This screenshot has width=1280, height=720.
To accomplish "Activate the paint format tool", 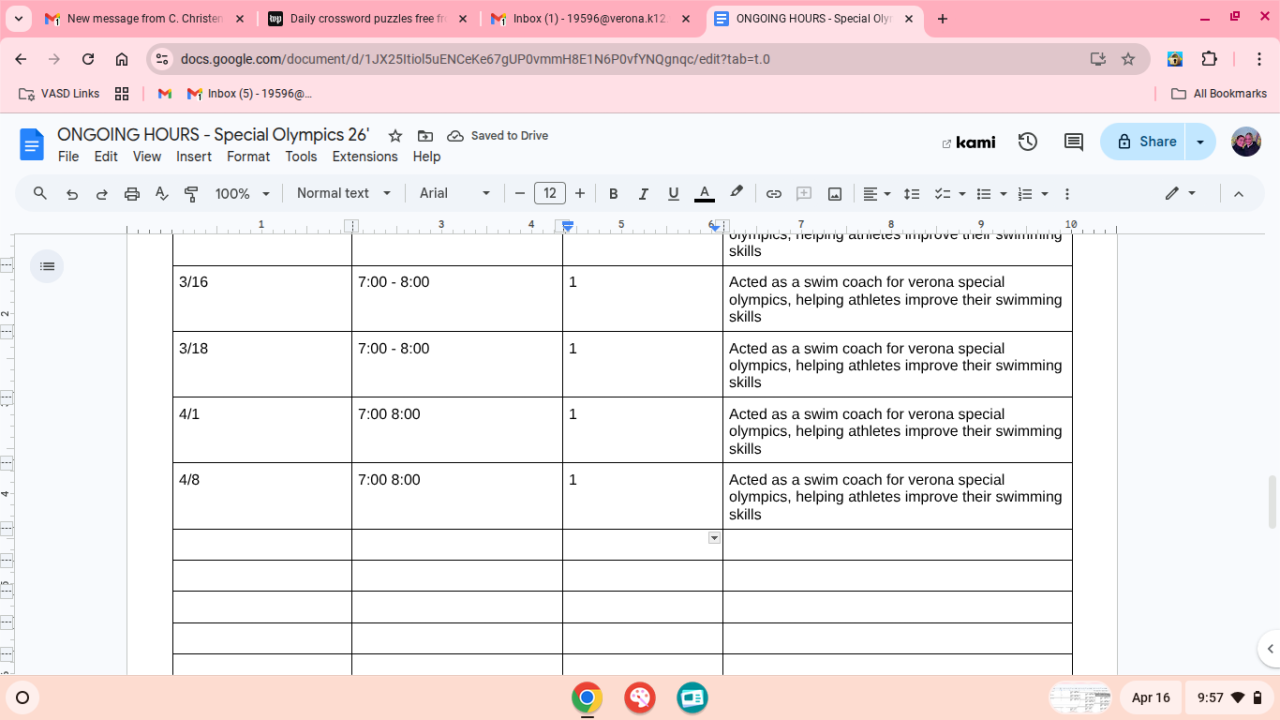I will 192,194.
